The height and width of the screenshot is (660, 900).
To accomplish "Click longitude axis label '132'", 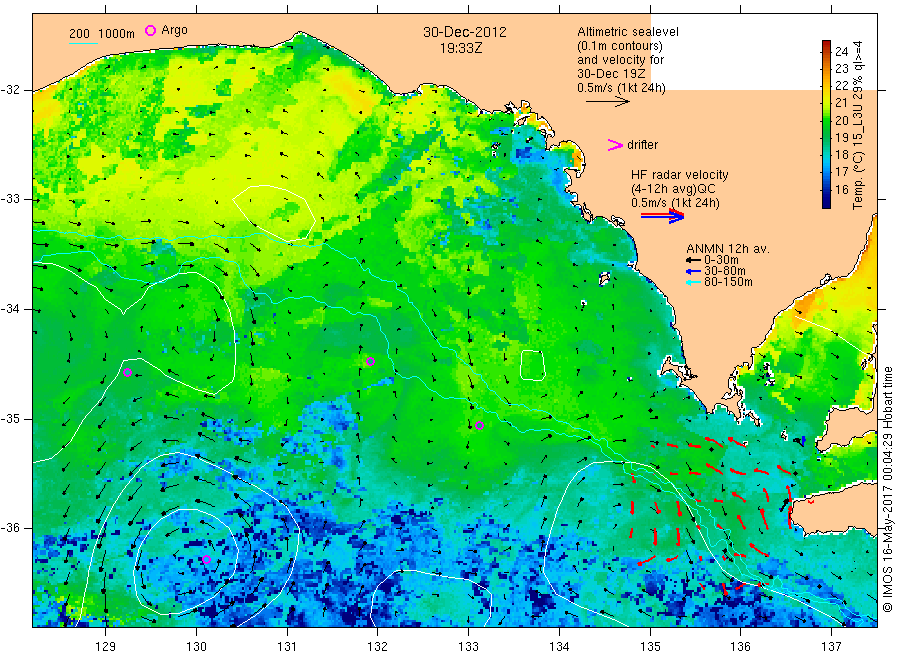I will [378, 647].
